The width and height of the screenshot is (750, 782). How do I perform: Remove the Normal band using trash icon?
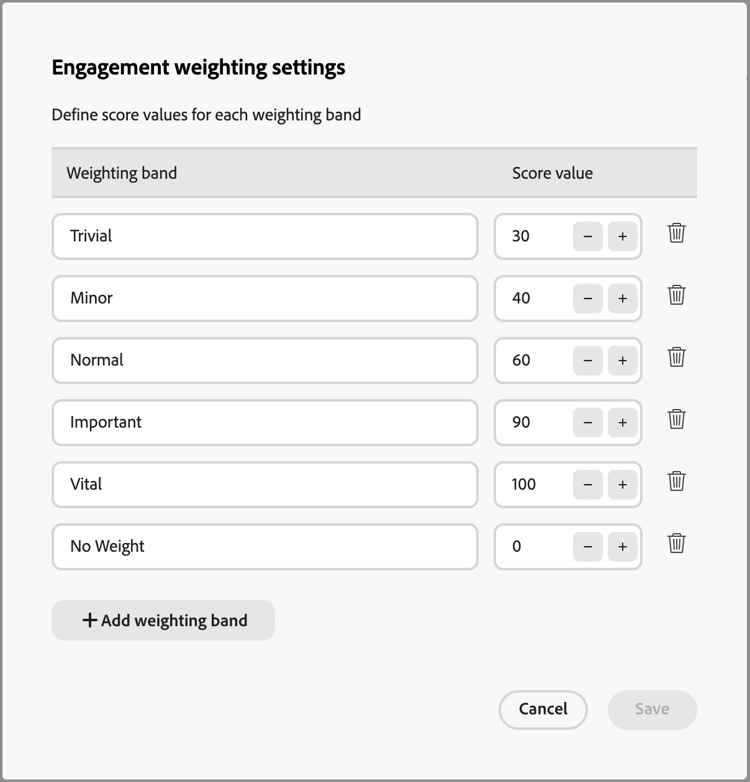point(677,358)
